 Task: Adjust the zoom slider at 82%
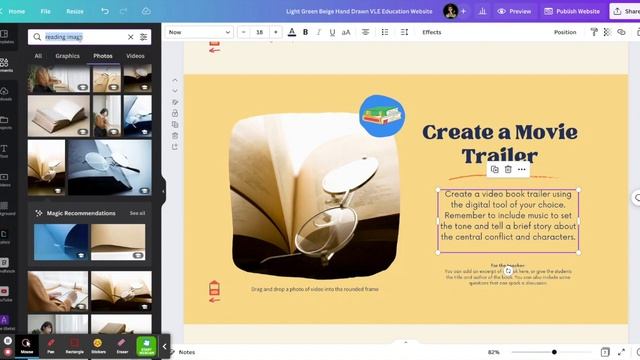click(x=554, y=352)
